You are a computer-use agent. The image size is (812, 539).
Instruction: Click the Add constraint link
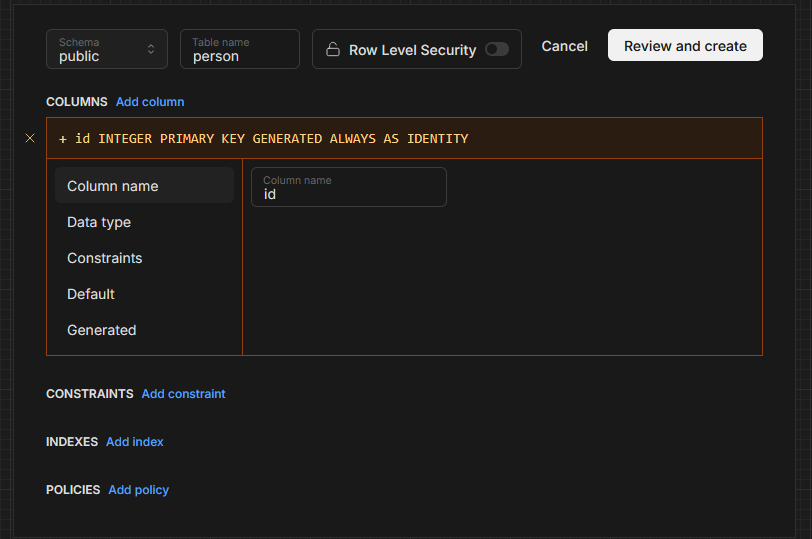183,394
